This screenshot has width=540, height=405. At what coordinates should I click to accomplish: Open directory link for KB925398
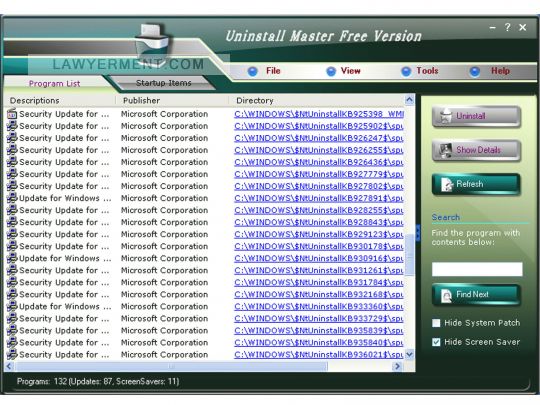pos(319,114)
